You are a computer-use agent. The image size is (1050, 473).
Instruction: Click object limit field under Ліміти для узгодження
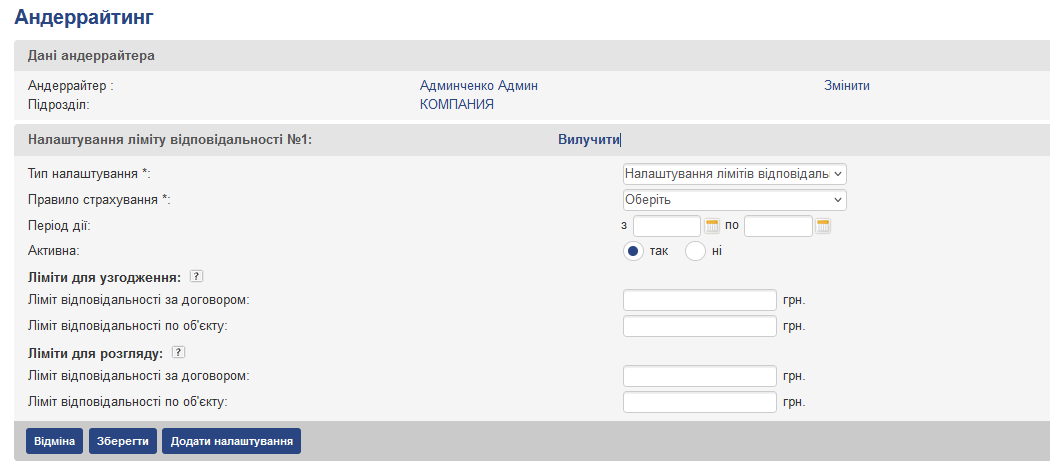click(699, 326)
